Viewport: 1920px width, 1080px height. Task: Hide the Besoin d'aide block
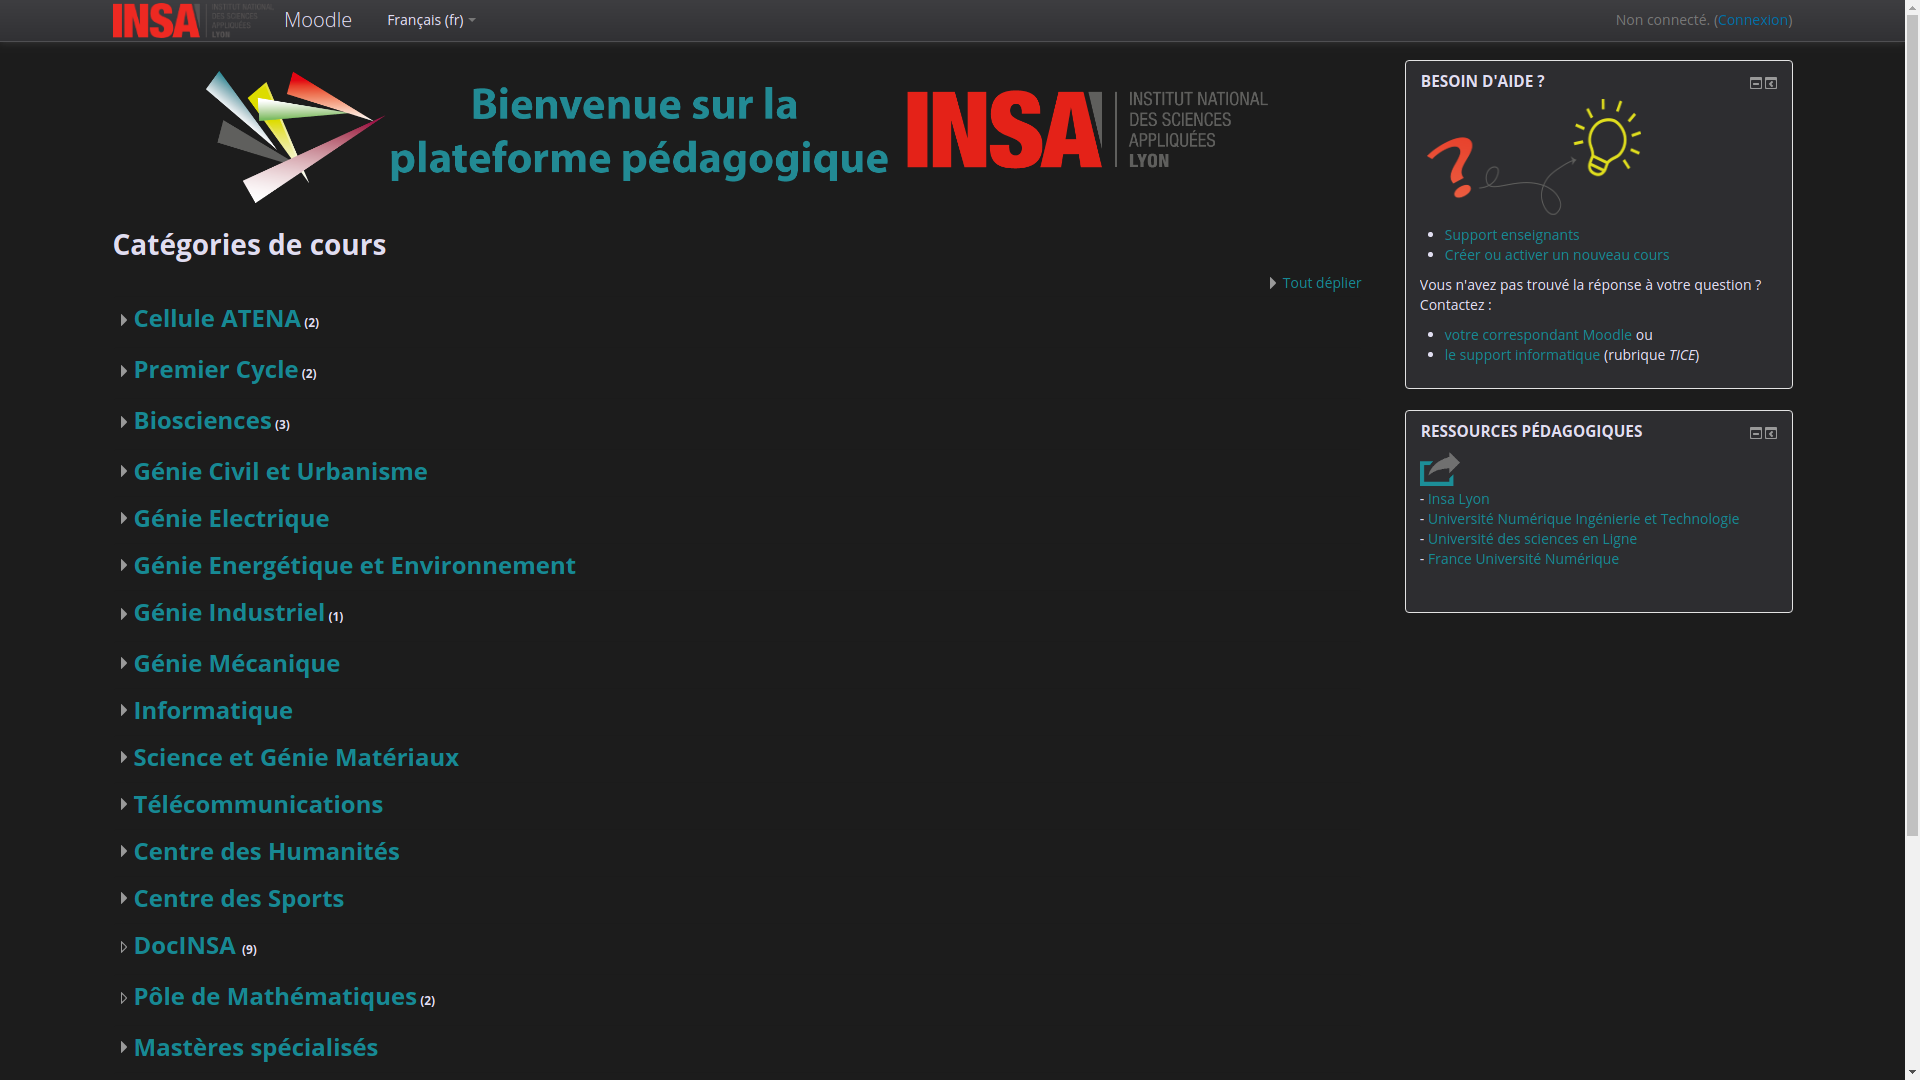point(1755,83)
